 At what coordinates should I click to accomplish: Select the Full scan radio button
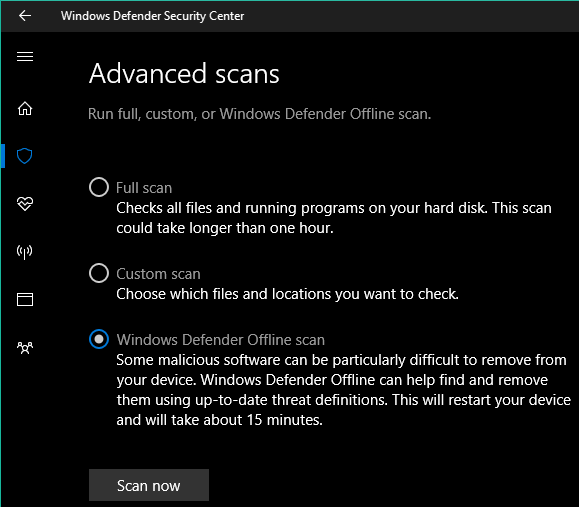tap(99, 187)
